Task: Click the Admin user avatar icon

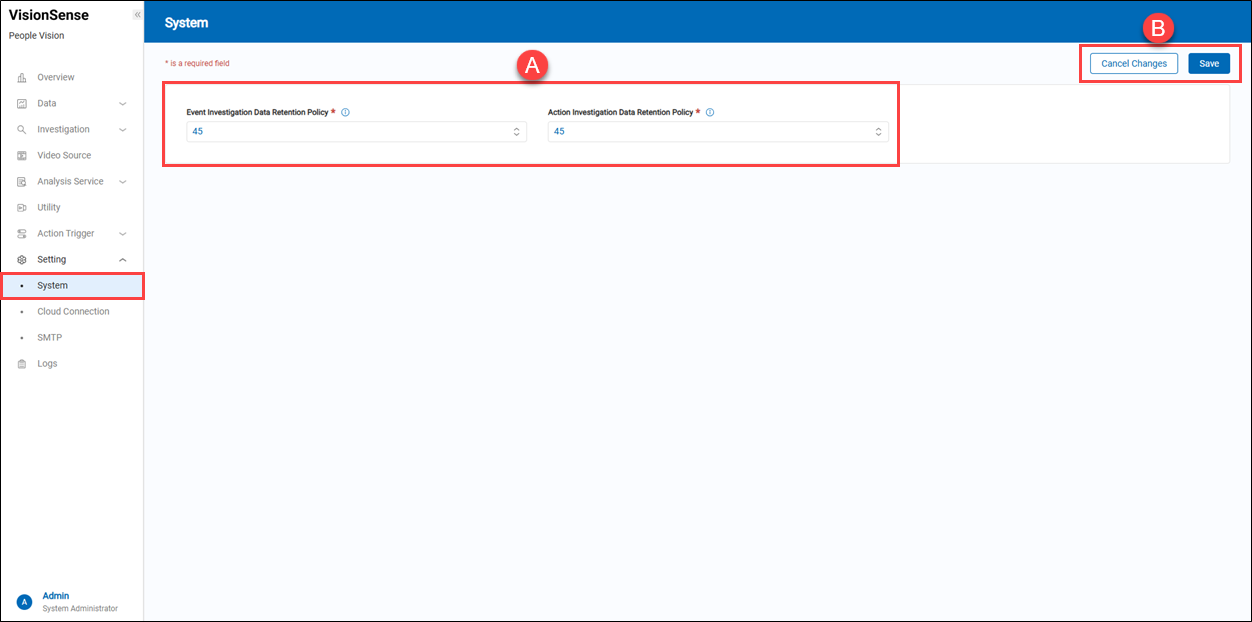Action: (25, 601)
